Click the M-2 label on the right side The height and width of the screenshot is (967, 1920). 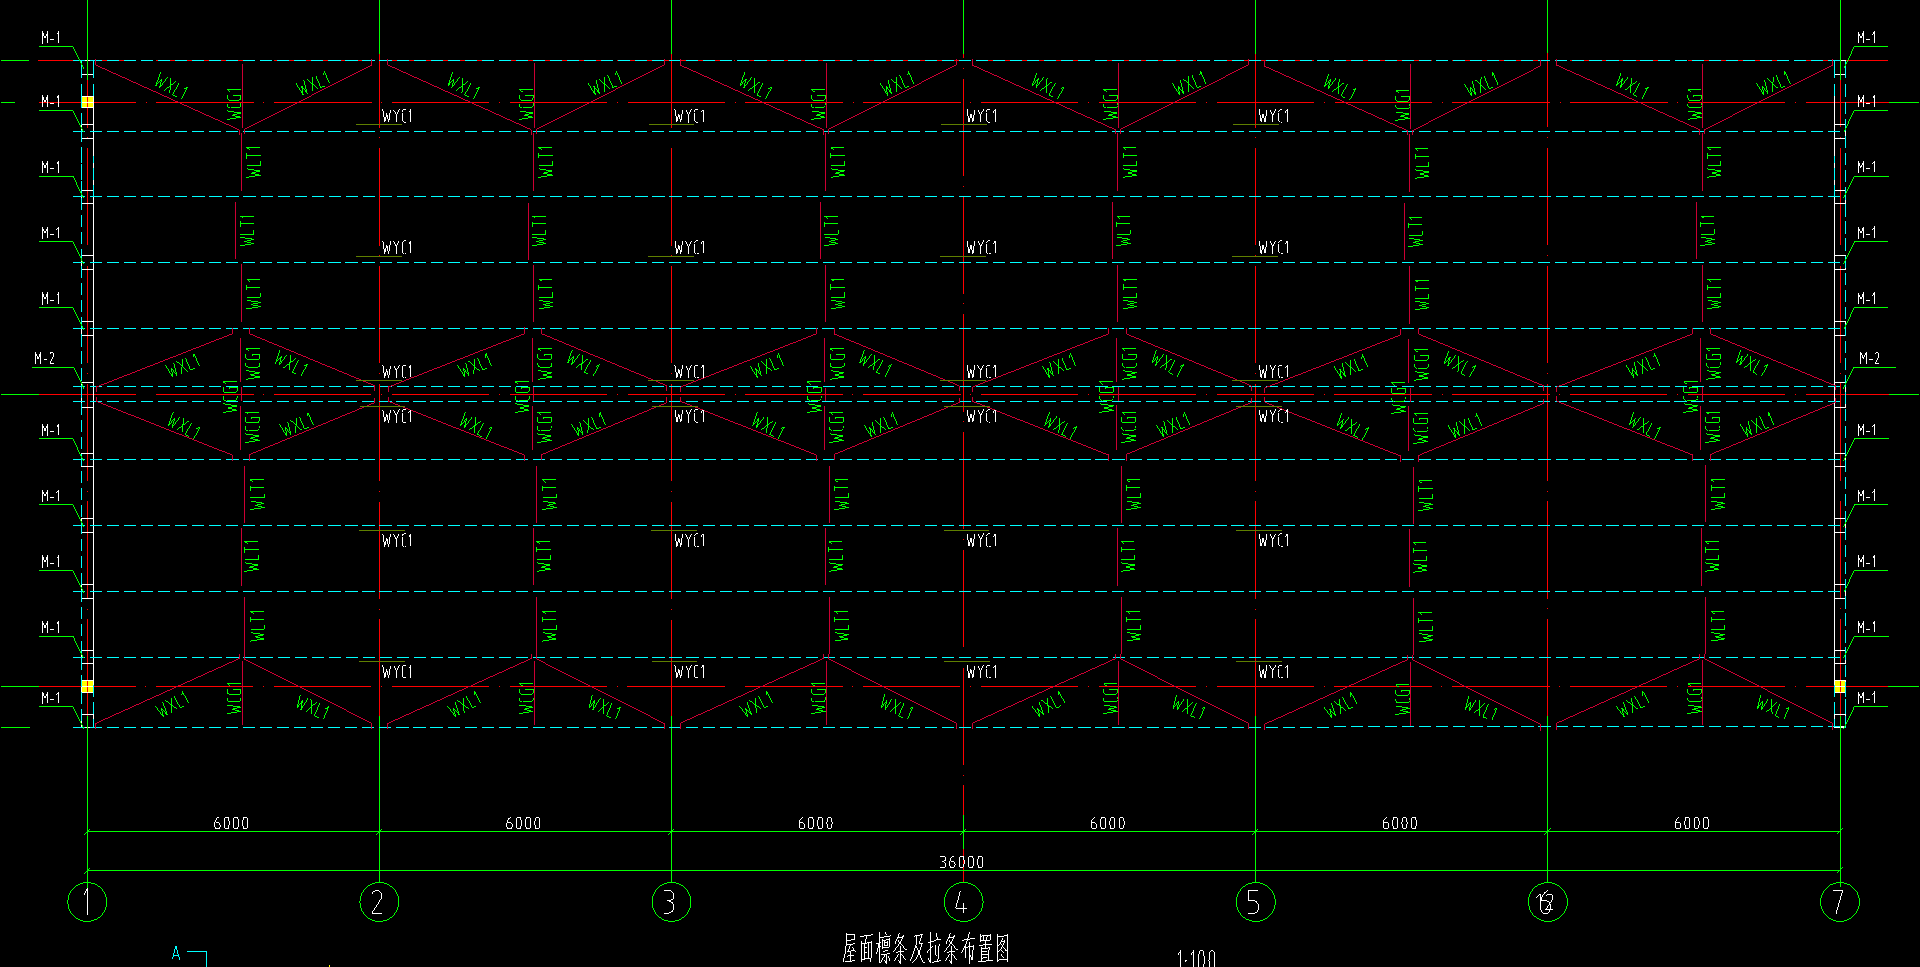coord(1869,358)
